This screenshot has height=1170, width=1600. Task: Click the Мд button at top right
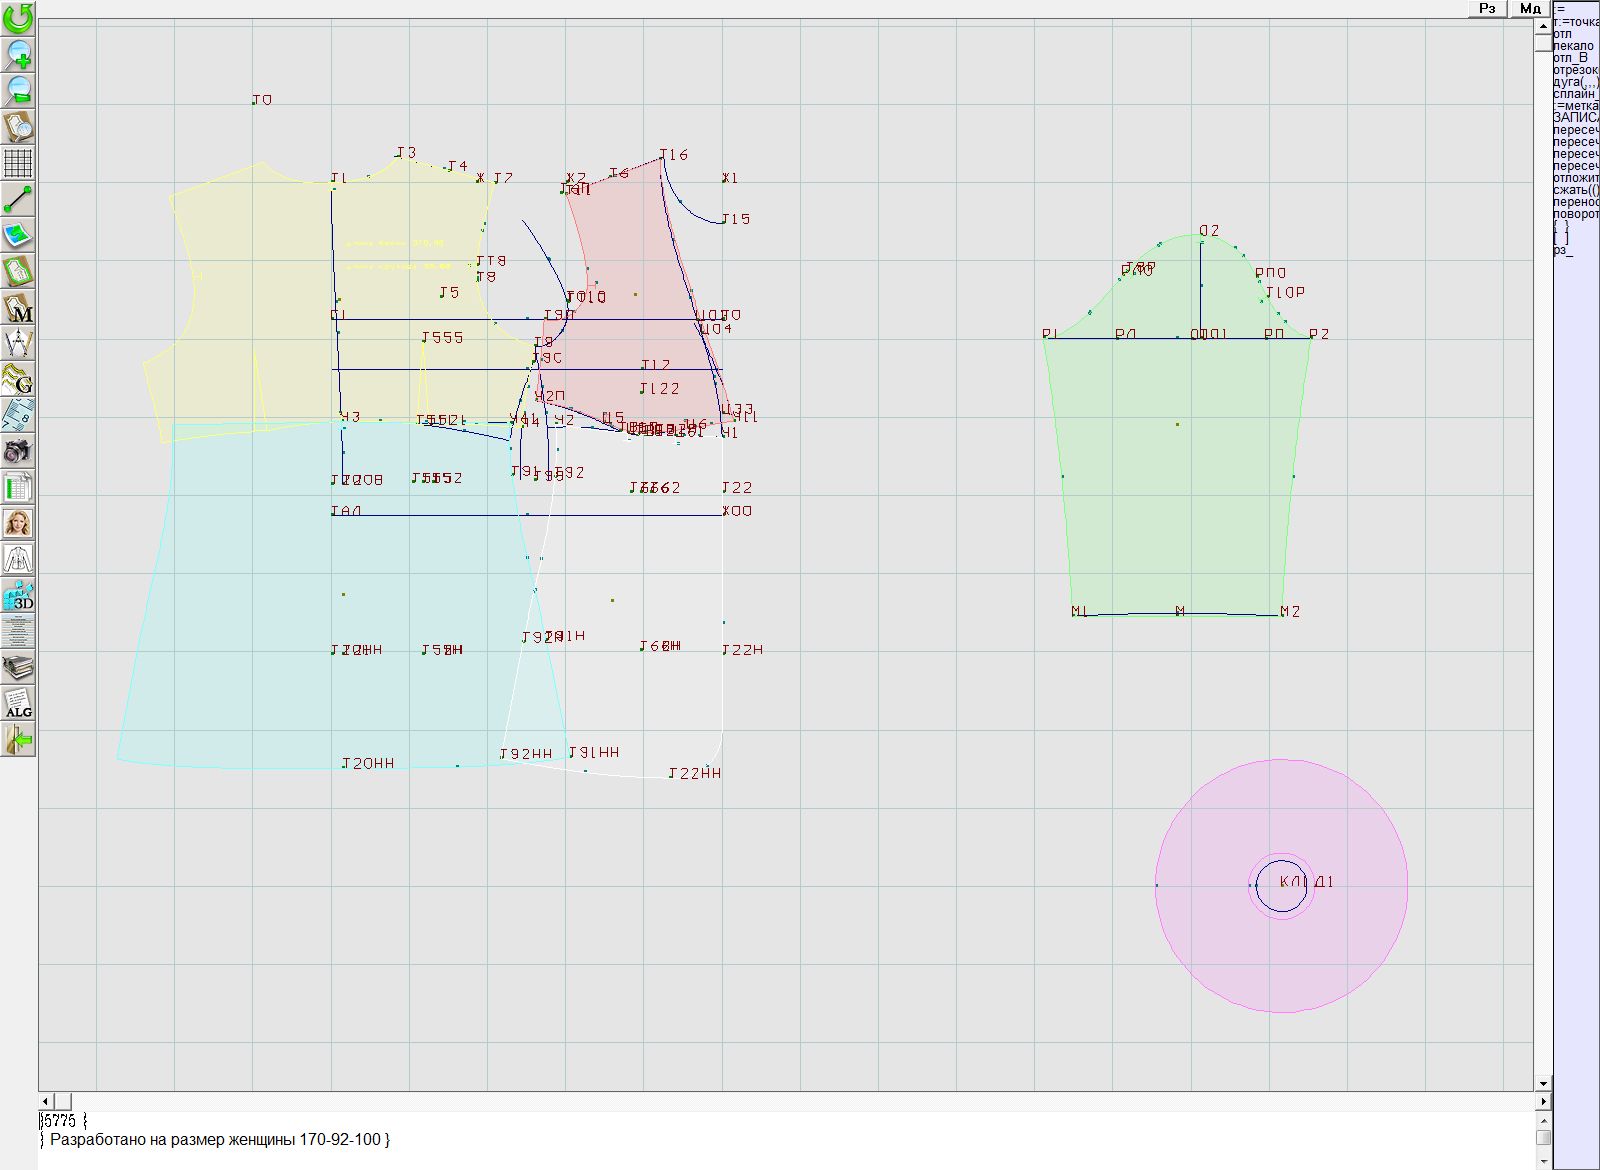click(x=1530, y=8)
